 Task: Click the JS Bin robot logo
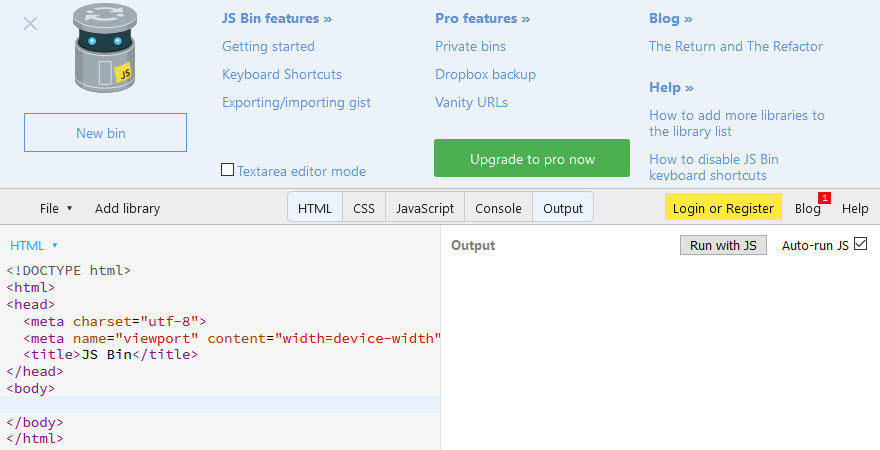(x=104, y=50)
